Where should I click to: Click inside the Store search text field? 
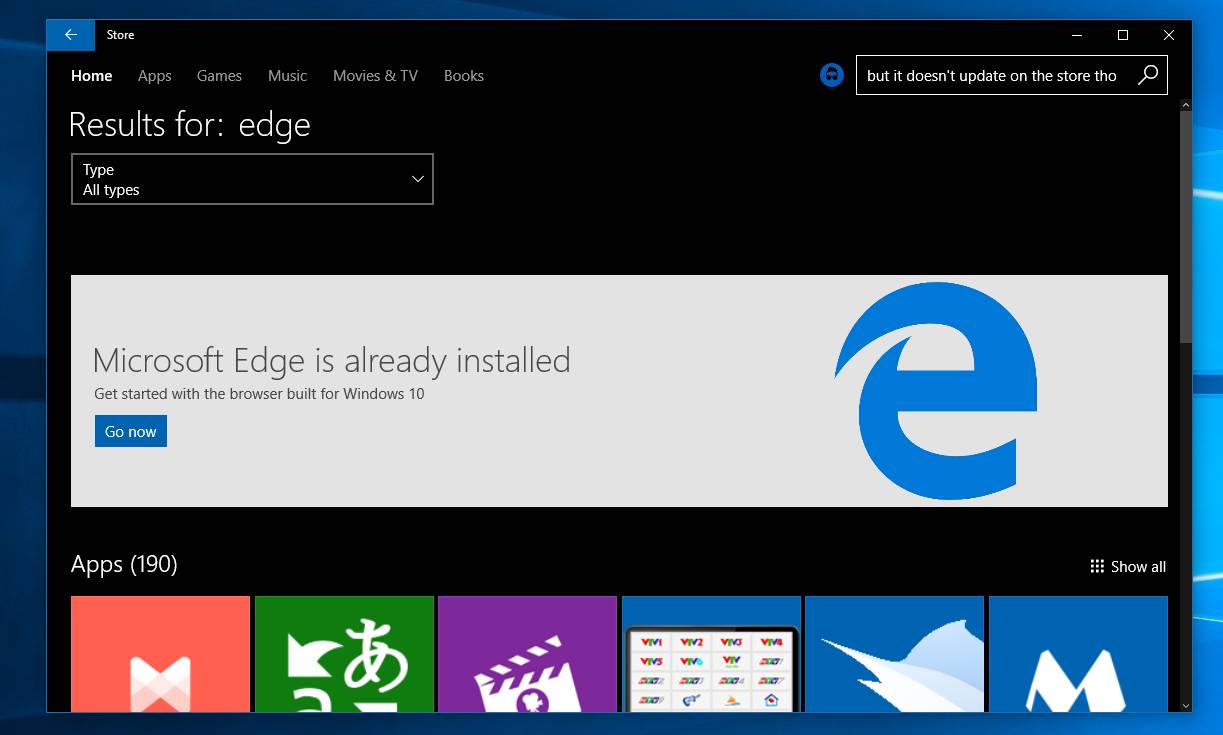tap(990, 76)
